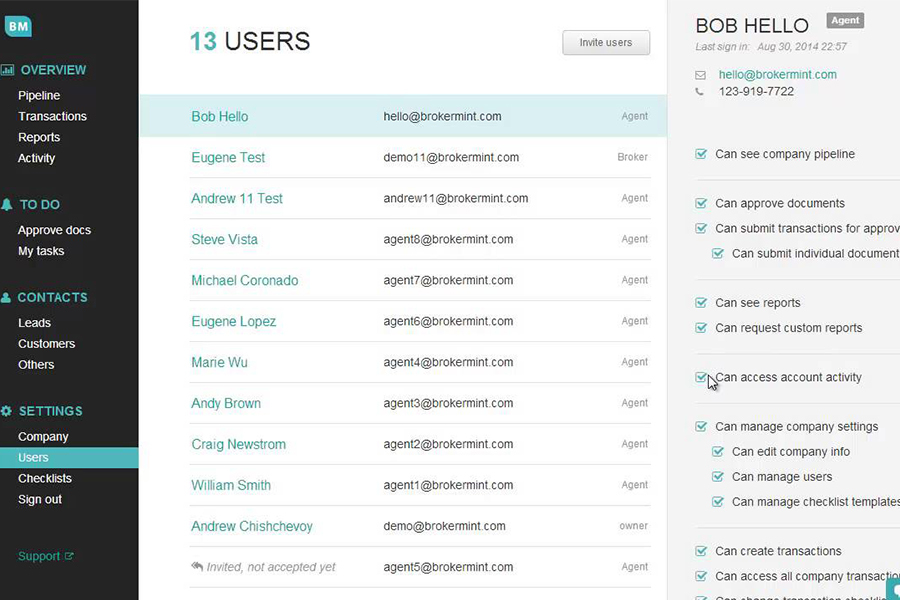Open Pipeline in the sidebar
The width and height of the screenshot is (900, 600).
coord(39,95)
